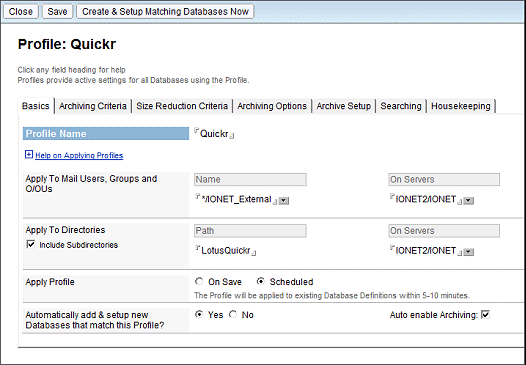The image size is (526, 365).
Task: Open mail users On Servers IONET2/IONET dropdown
Action: pos(469,201)
